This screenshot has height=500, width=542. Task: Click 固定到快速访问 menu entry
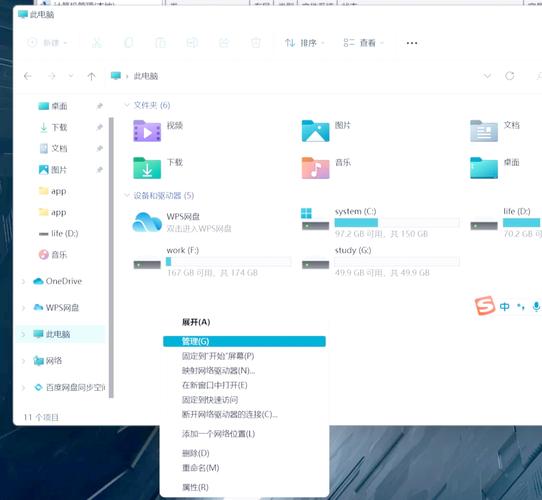click(x=210, y=400)
